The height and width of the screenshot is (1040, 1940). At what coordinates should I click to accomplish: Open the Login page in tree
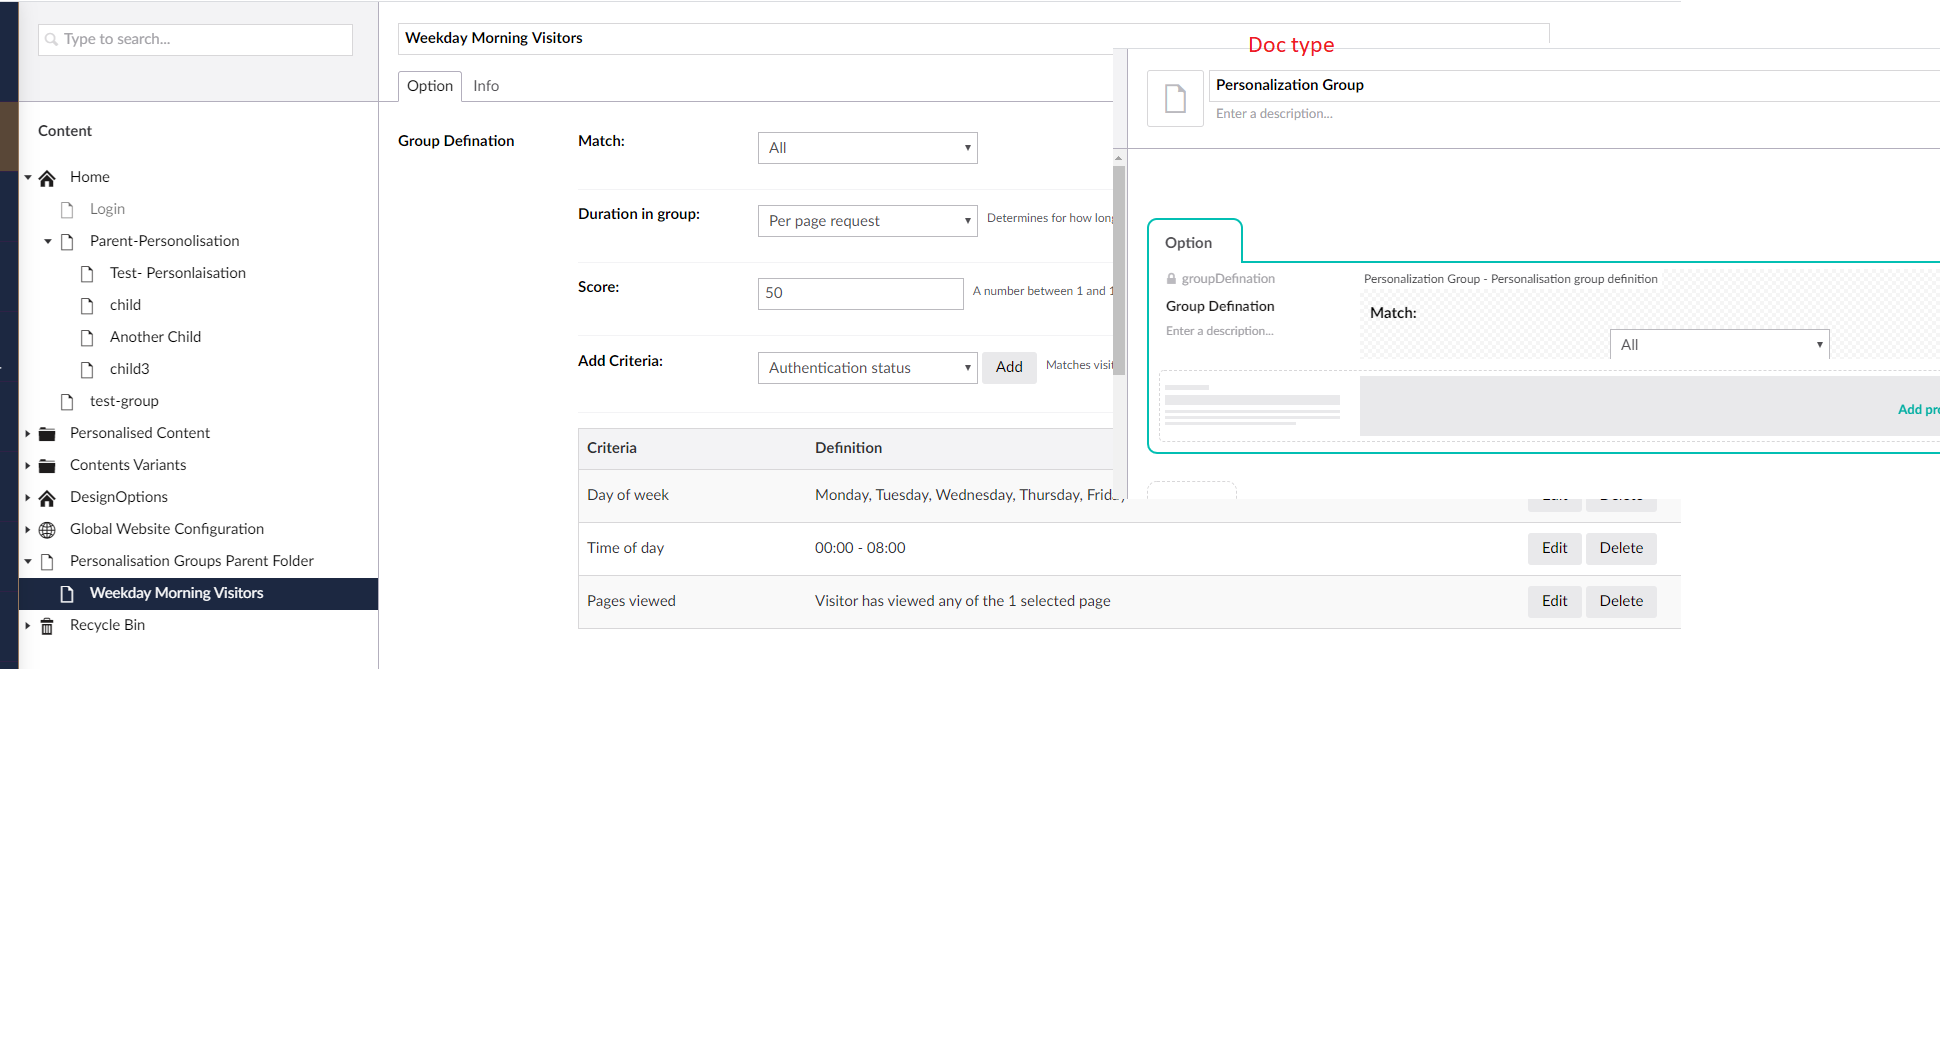click(x=107, y=209)
